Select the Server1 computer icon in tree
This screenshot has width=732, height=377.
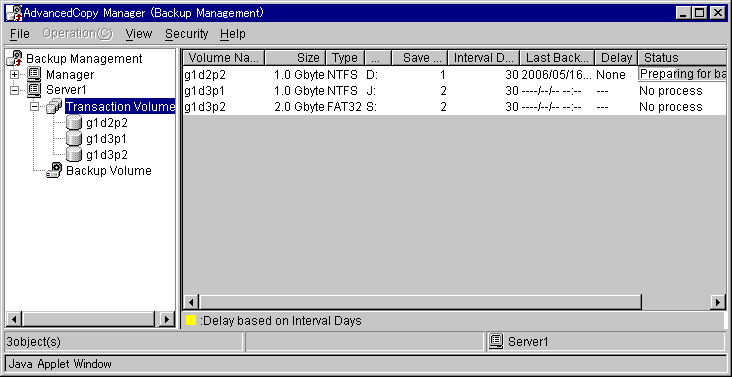pyautogui.click(x=34, y=90)
